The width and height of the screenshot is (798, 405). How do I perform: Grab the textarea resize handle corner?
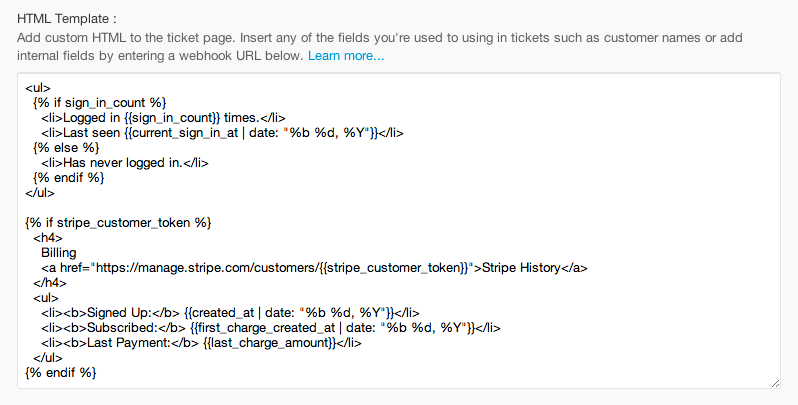point(775,382)
